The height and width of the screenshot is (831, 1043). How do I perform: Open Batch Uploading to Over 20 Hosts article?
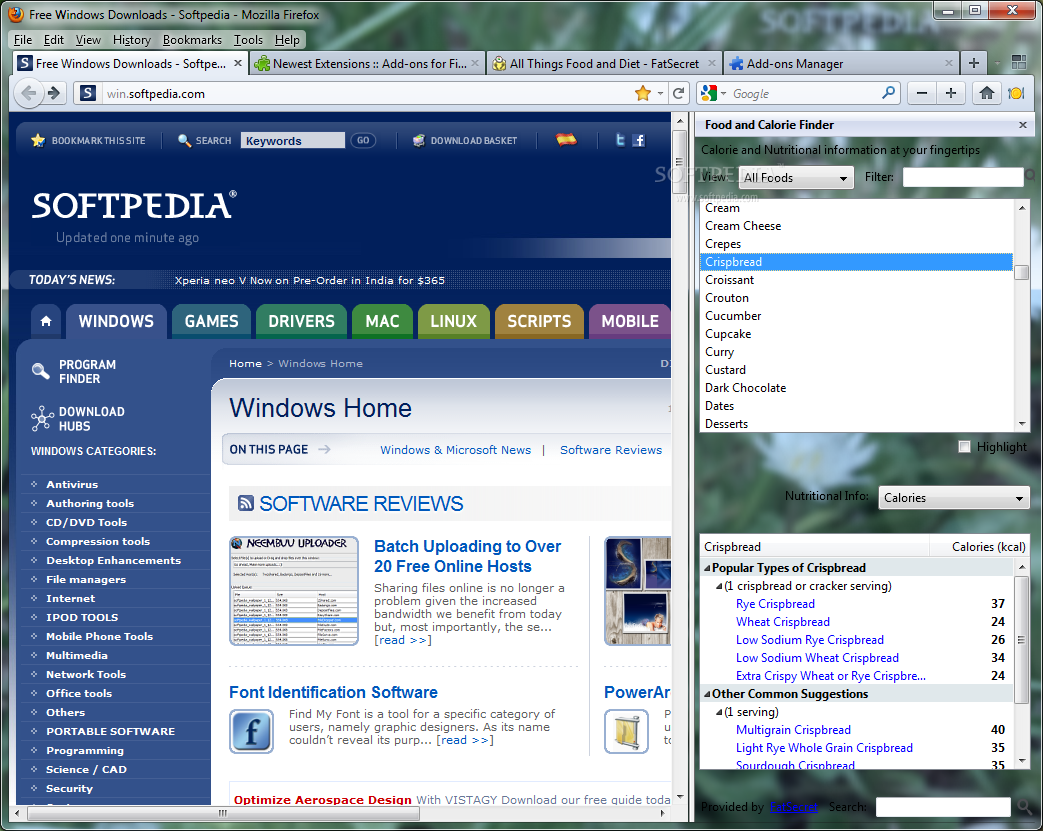click(x=467, y=556)
